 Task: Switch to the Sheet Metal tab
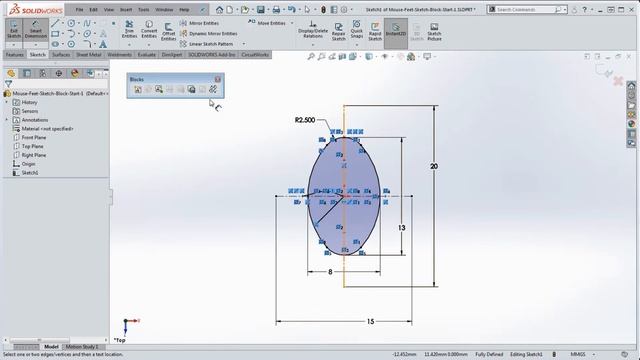[x=89, y=55]
